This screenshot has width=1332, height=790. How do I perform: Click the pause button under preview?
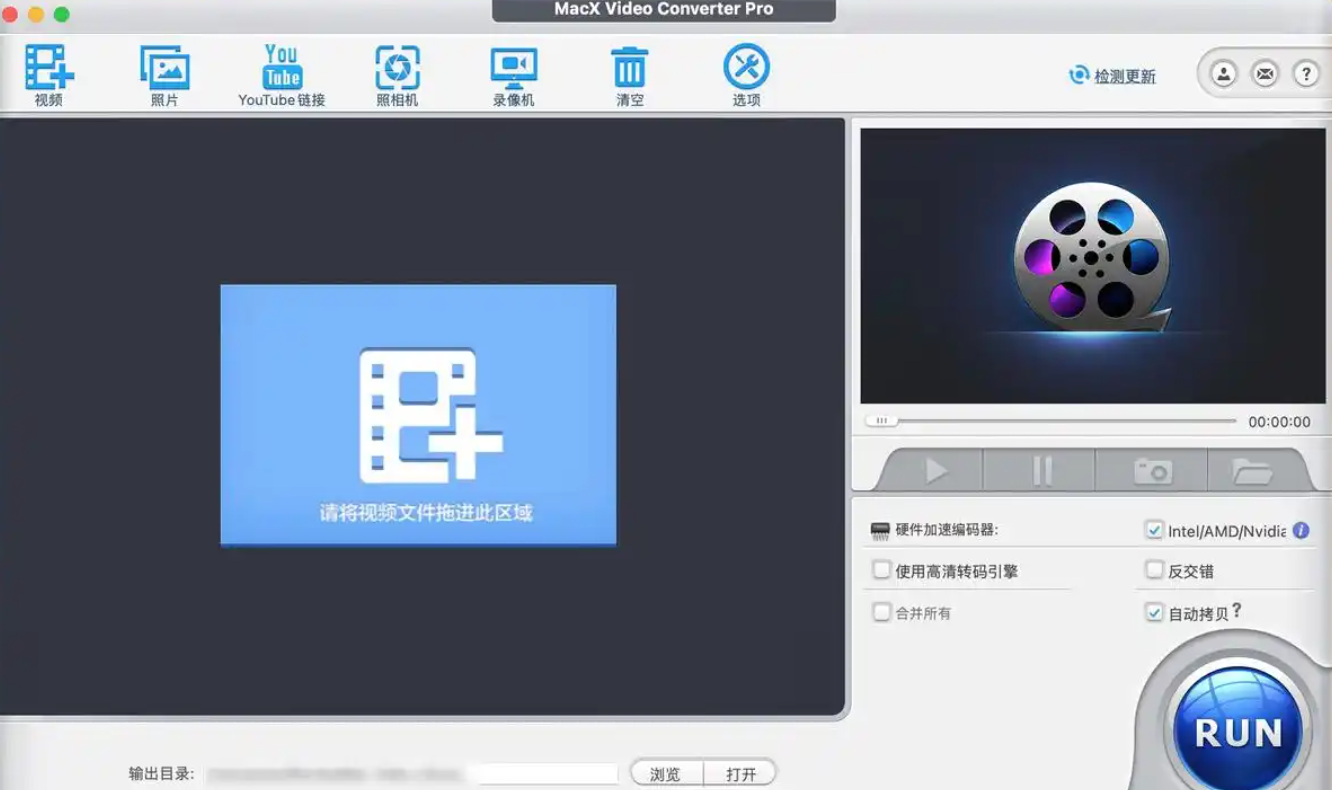[1041, 470]
